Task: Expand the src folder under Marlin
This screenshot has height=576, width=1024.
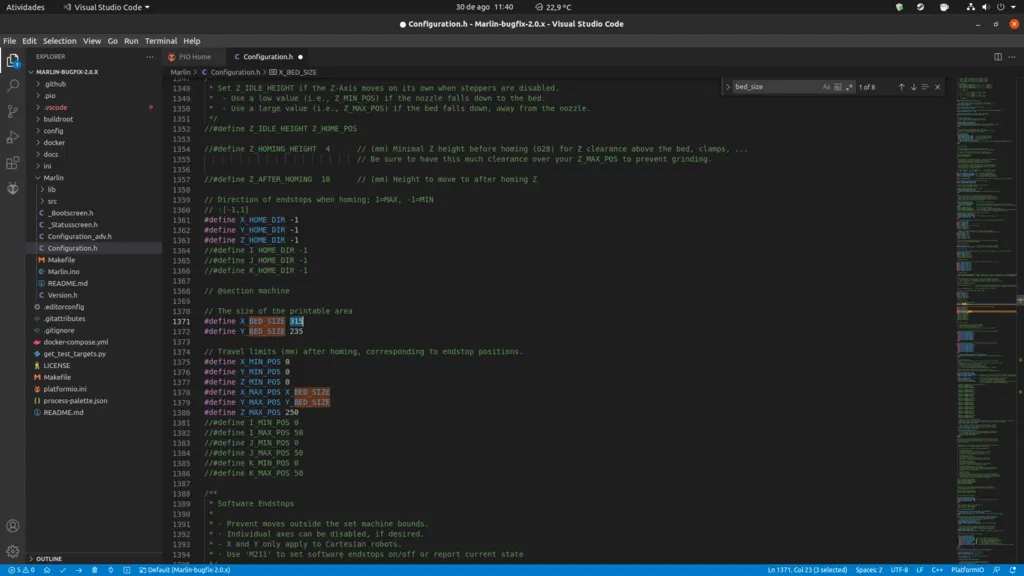Action: point(52,201)
